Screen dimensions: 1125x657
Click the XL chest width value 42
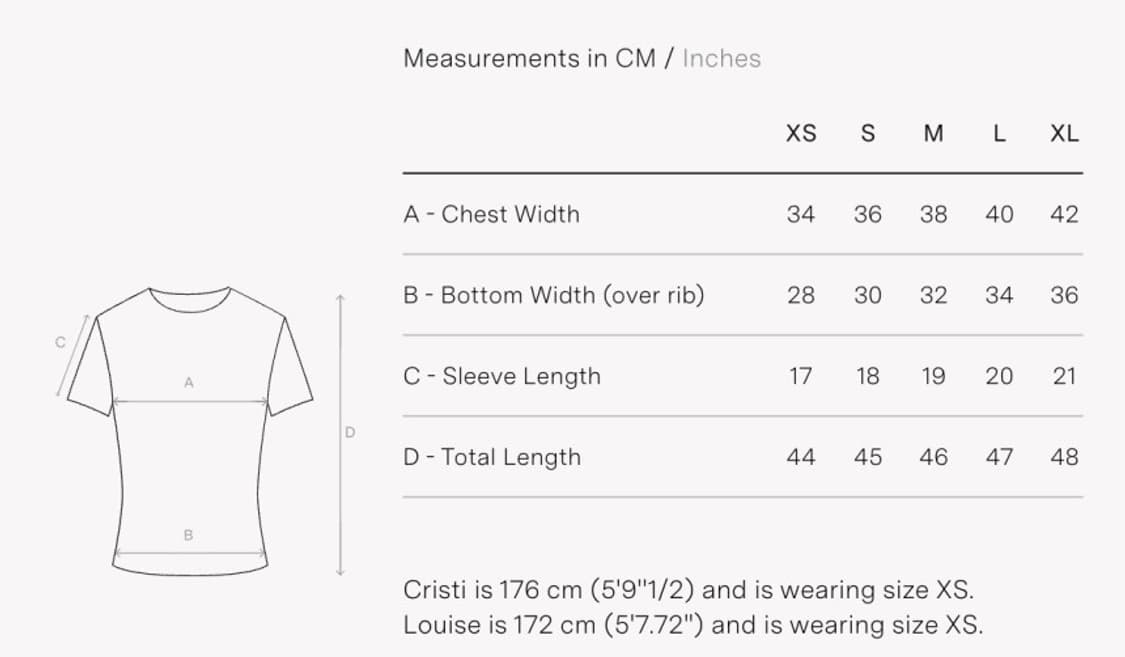1065,214
